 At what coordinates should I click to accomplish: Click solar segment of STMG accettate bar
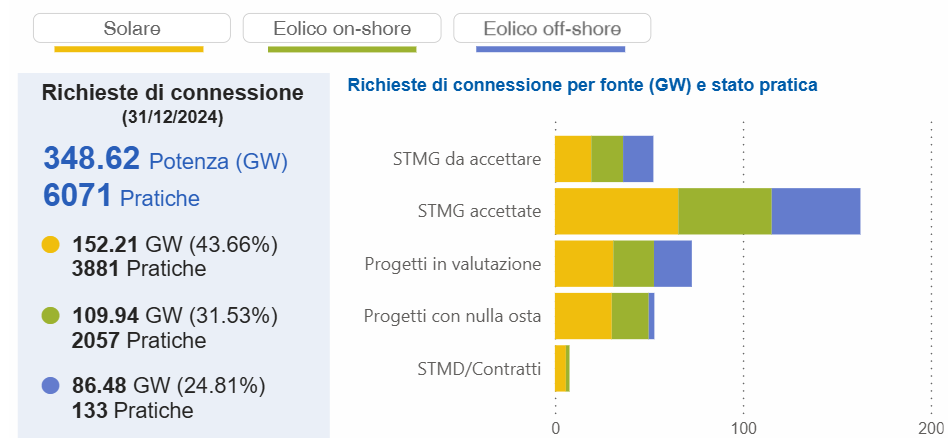pyautogui.click(x=617, y=211)
